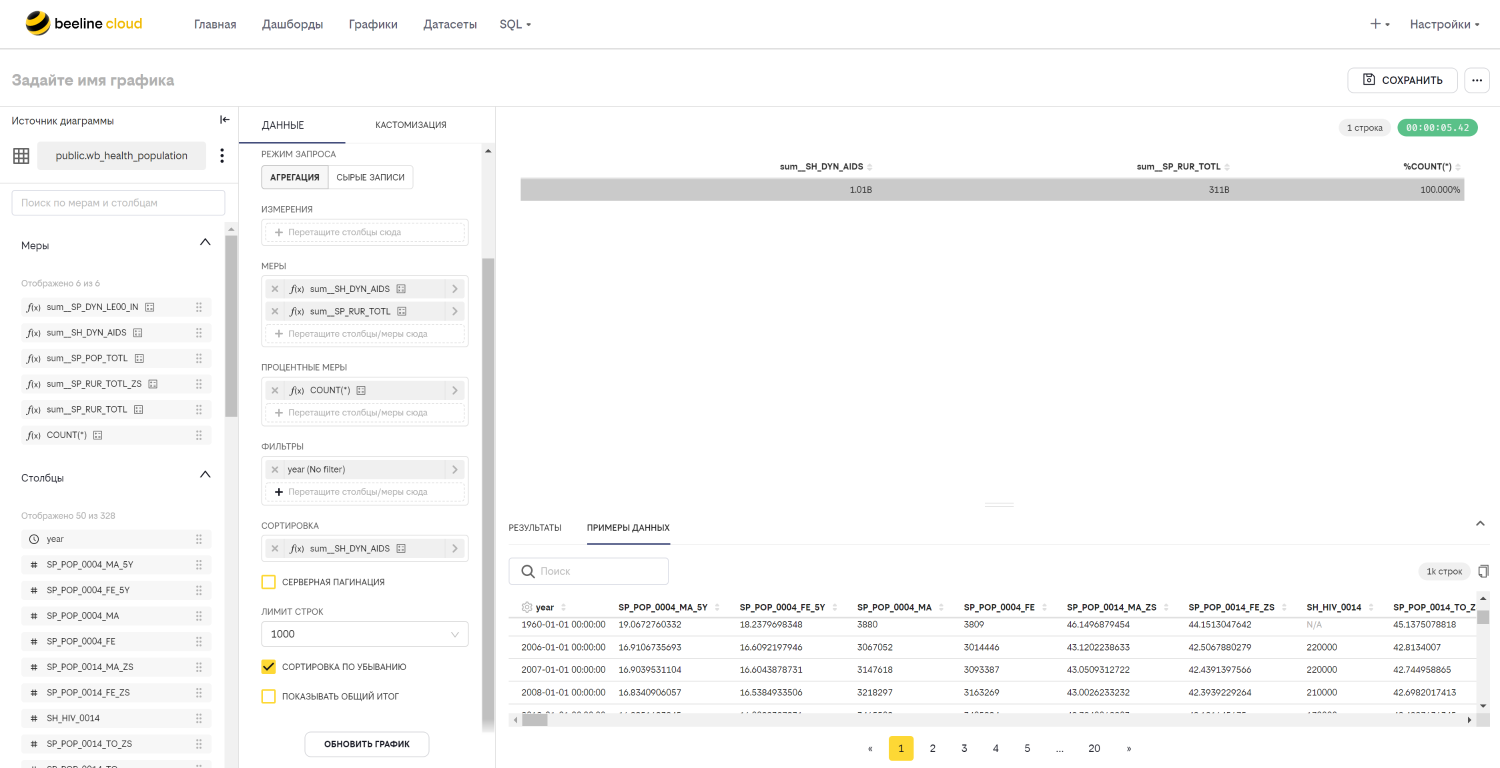Viewport: 1500px width, 768px height.
Task: Click the Измерения drop area
Action: click(365, 232)
